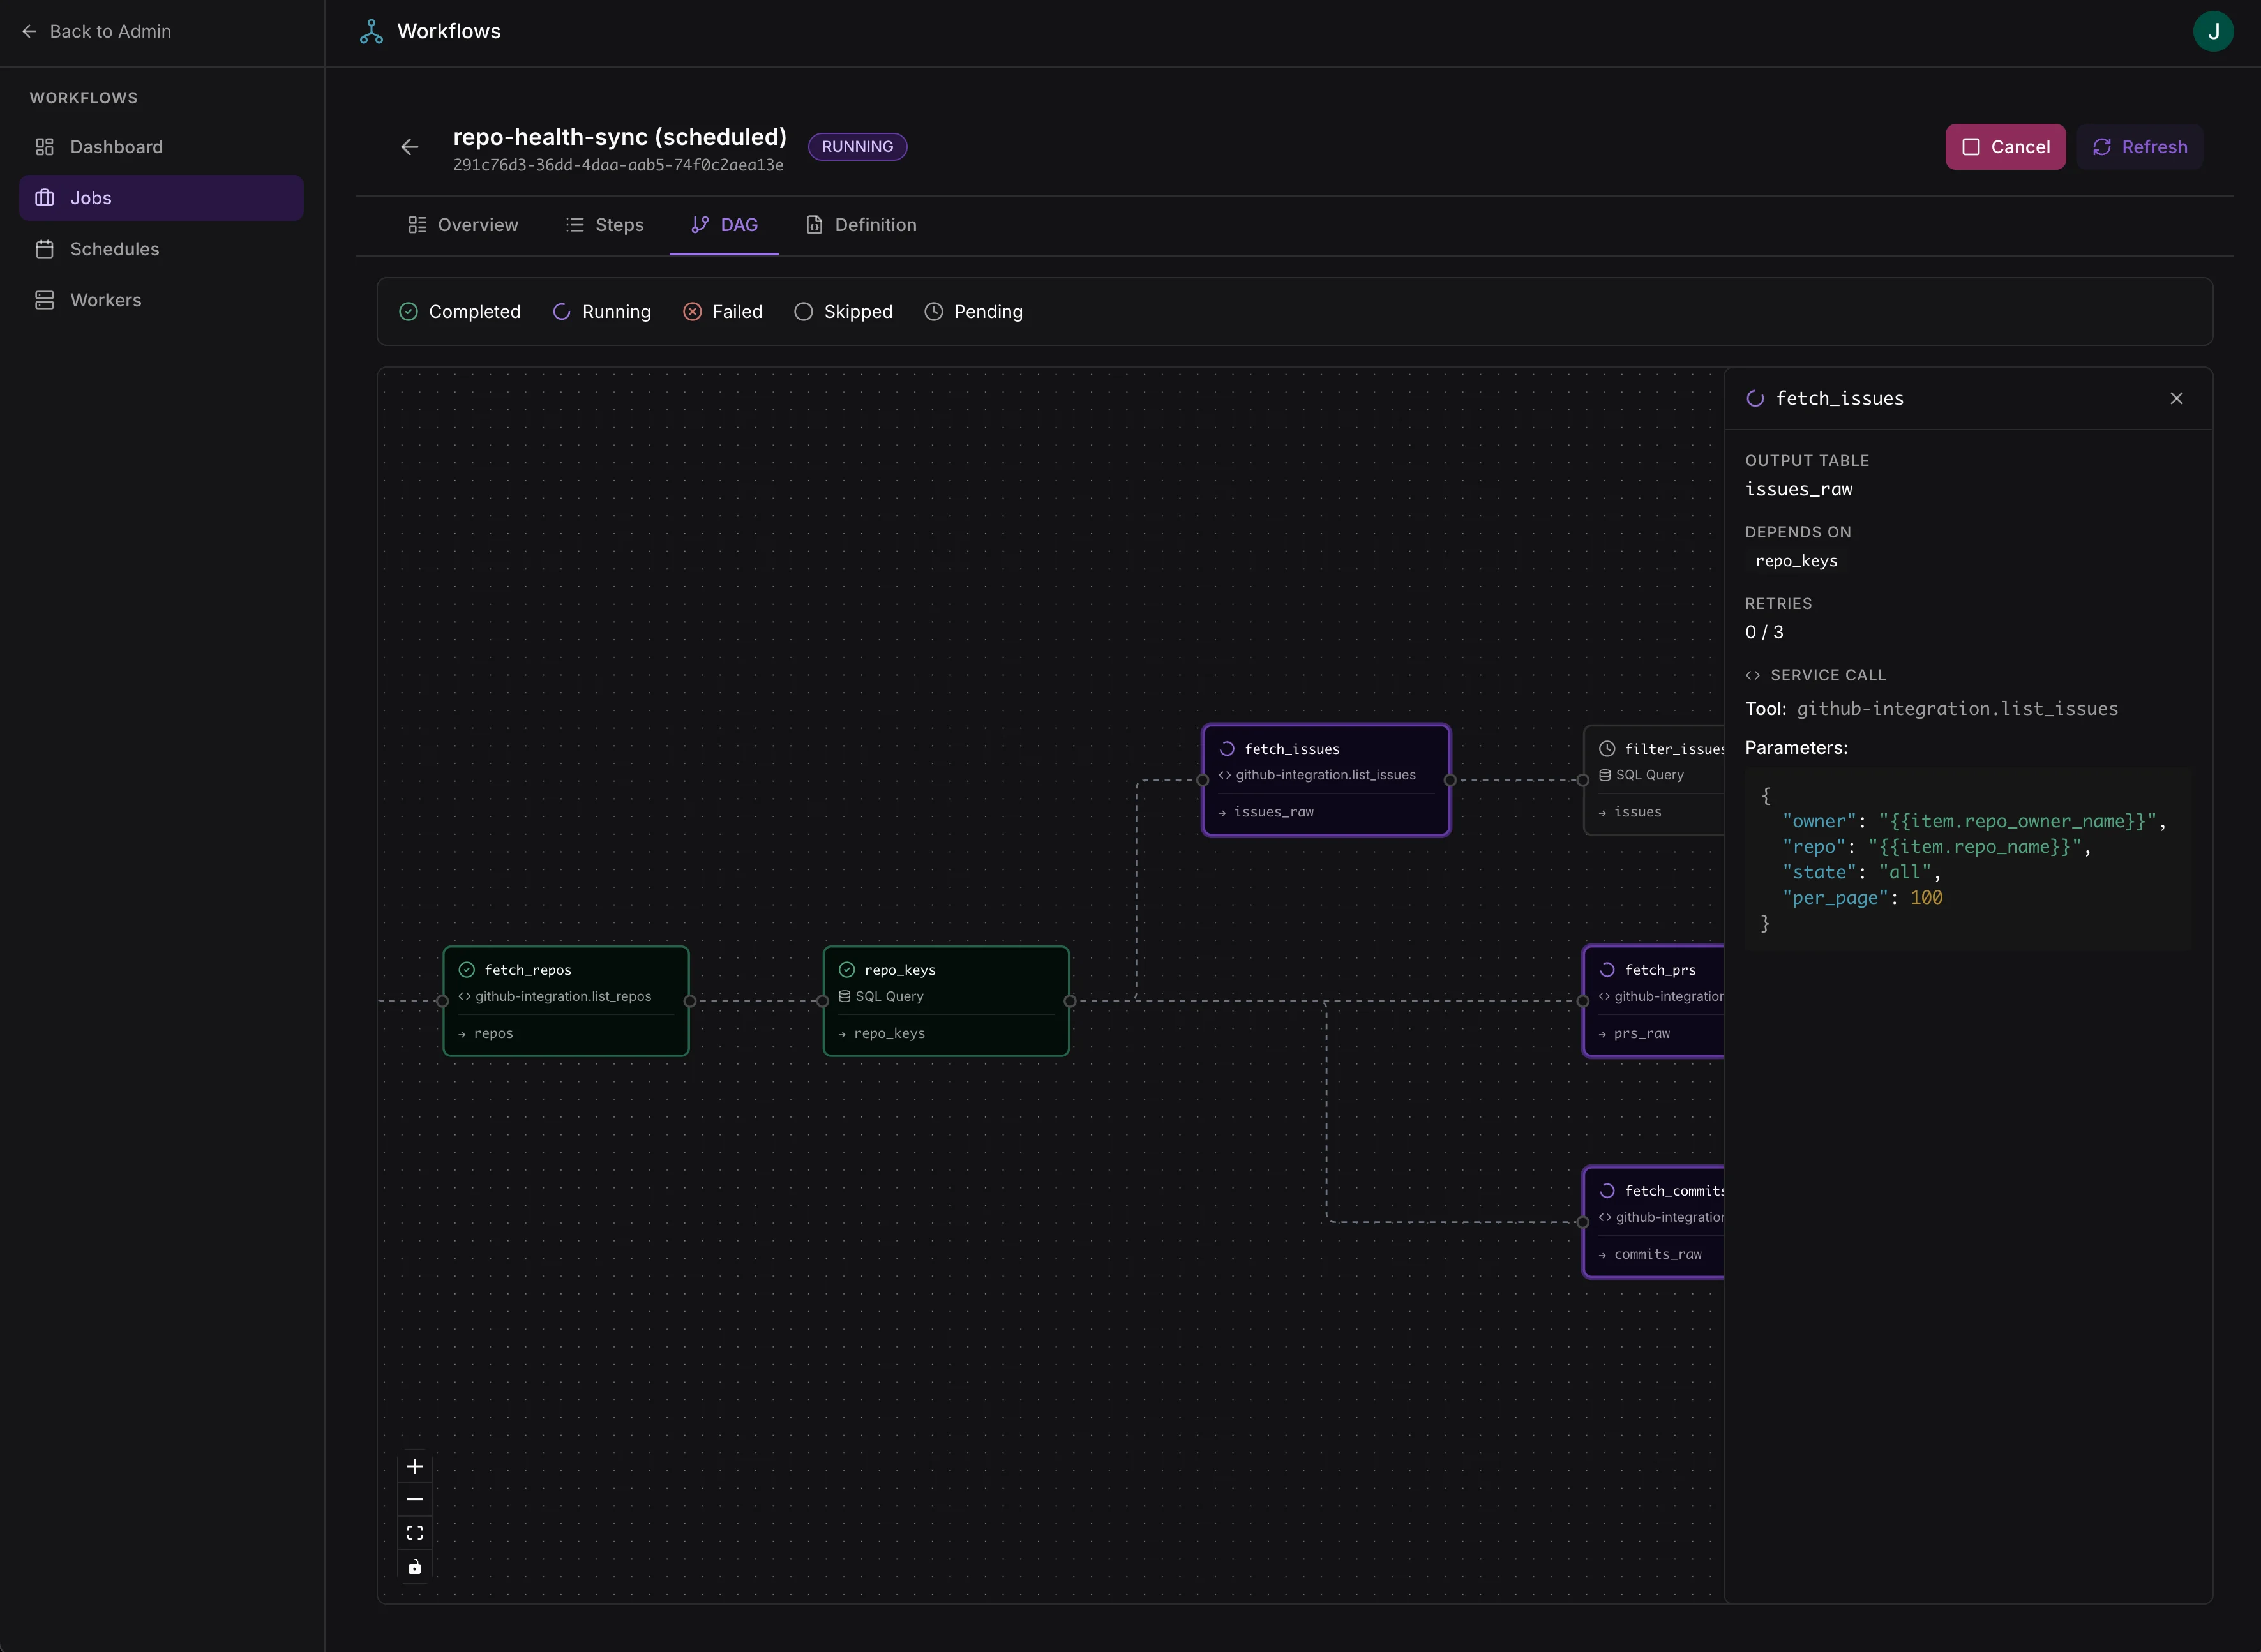Click the fetch_issues panel title
Image resolution: width=2261 pixels, height=1652 pixels.
1840,399
